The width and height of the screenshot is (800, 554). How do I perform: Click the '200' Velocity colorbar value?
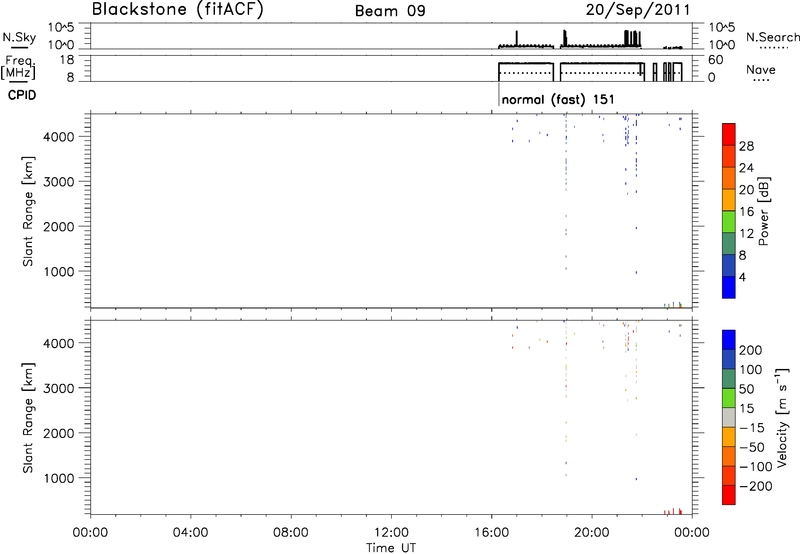(751, 350)
